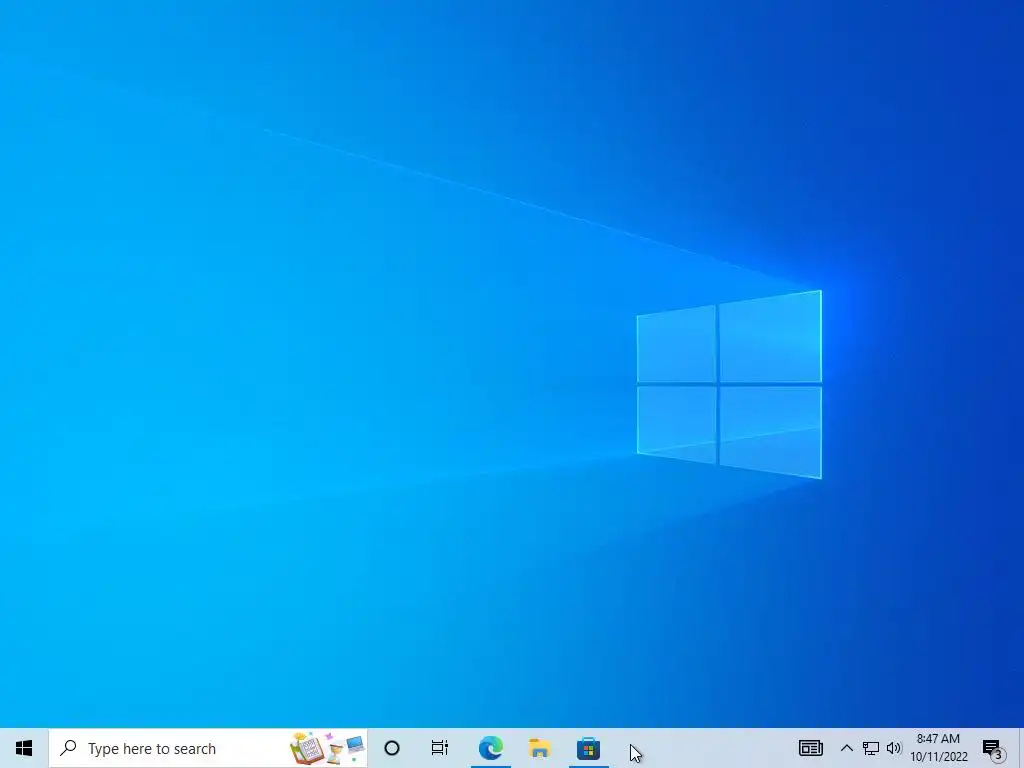Image resolution: width=1024 pixels, height=768 pixels.
Task: Open Cortana circle icon on taskbar
Action: (x=392, y=748)
